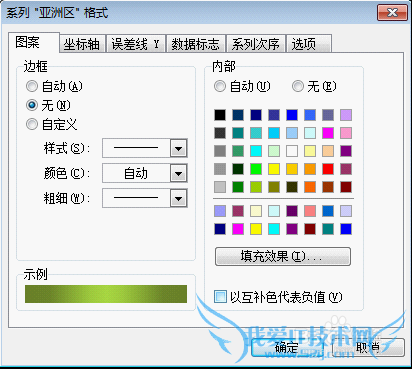Pick the black color swatch
Viewport: 412px width, 369px height.
point(220,115)
